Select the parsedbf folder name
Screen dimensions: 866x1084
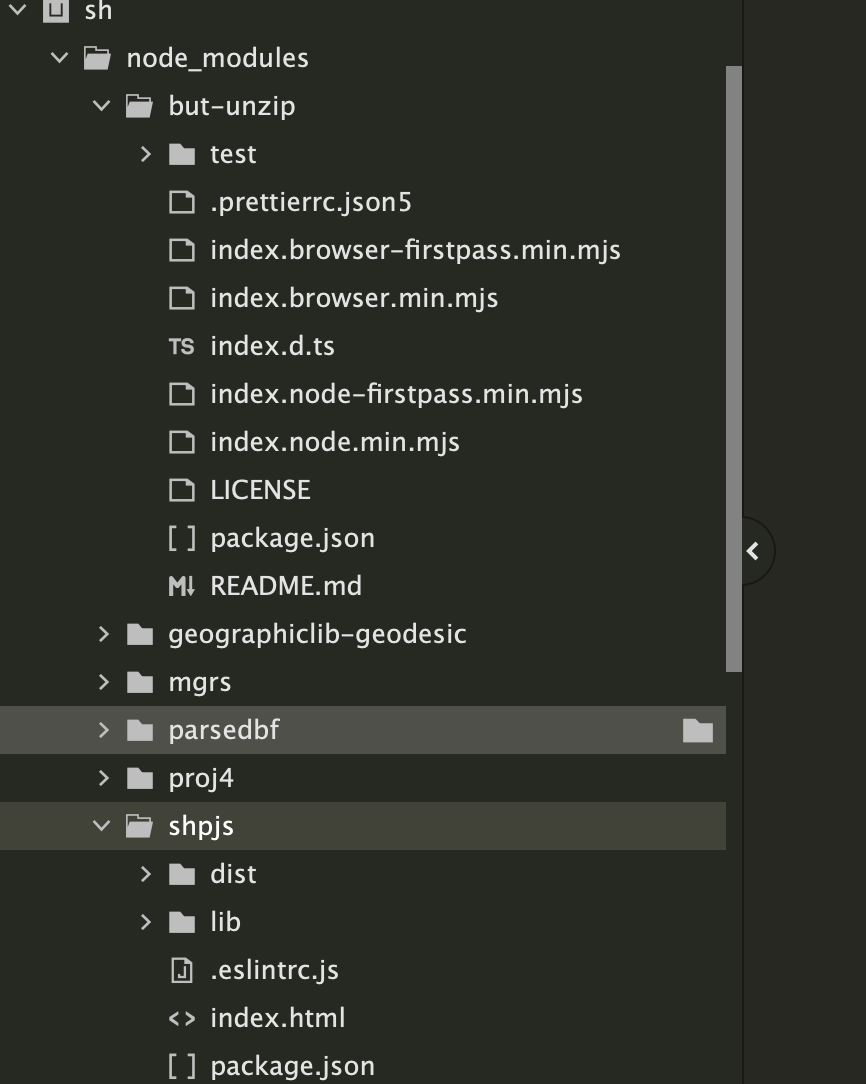(224, 731)
